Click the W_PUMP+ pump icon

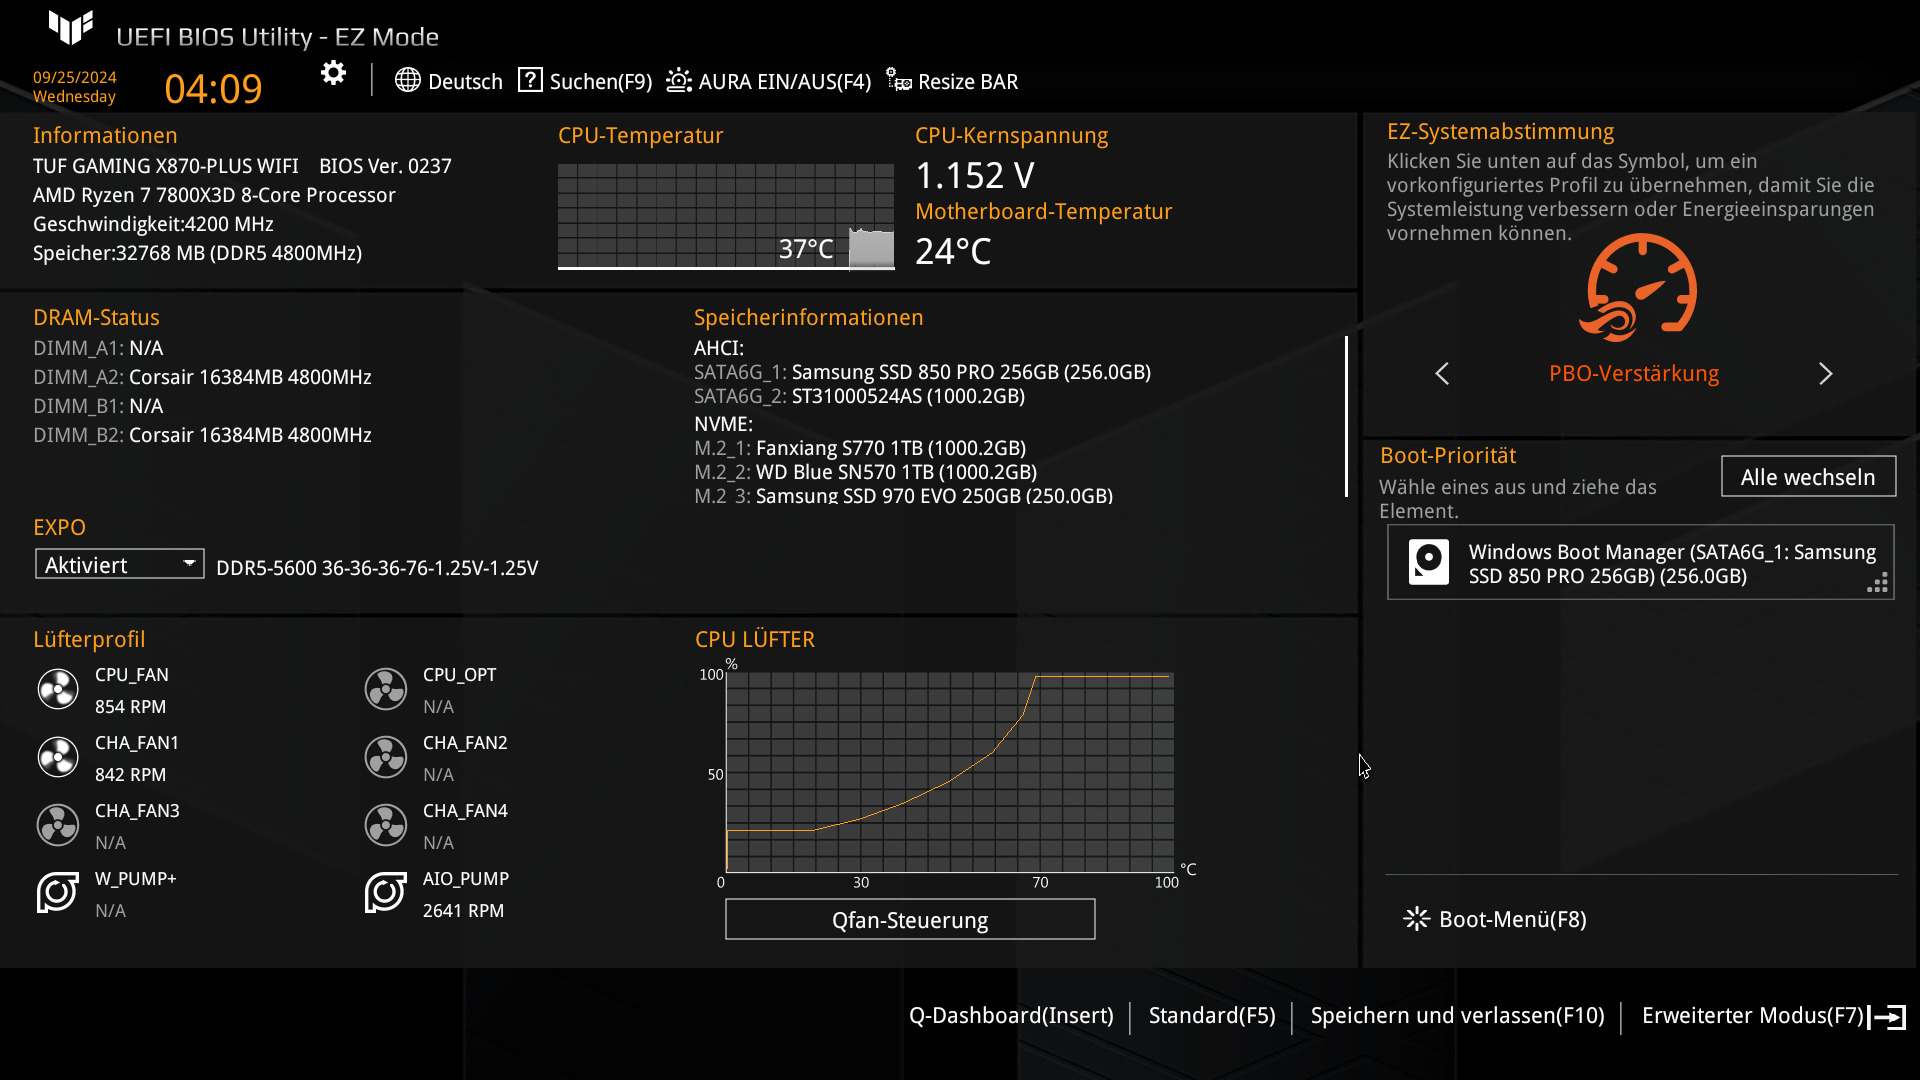(58, 893)
